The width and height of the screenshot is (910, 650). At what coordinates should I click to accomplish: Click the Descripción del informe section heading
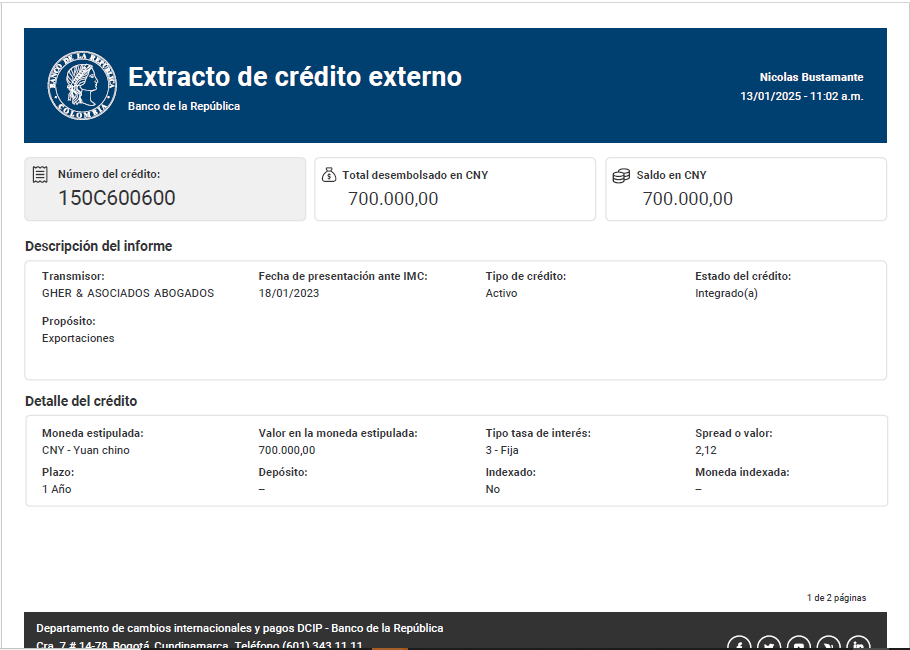pos(98,246)
